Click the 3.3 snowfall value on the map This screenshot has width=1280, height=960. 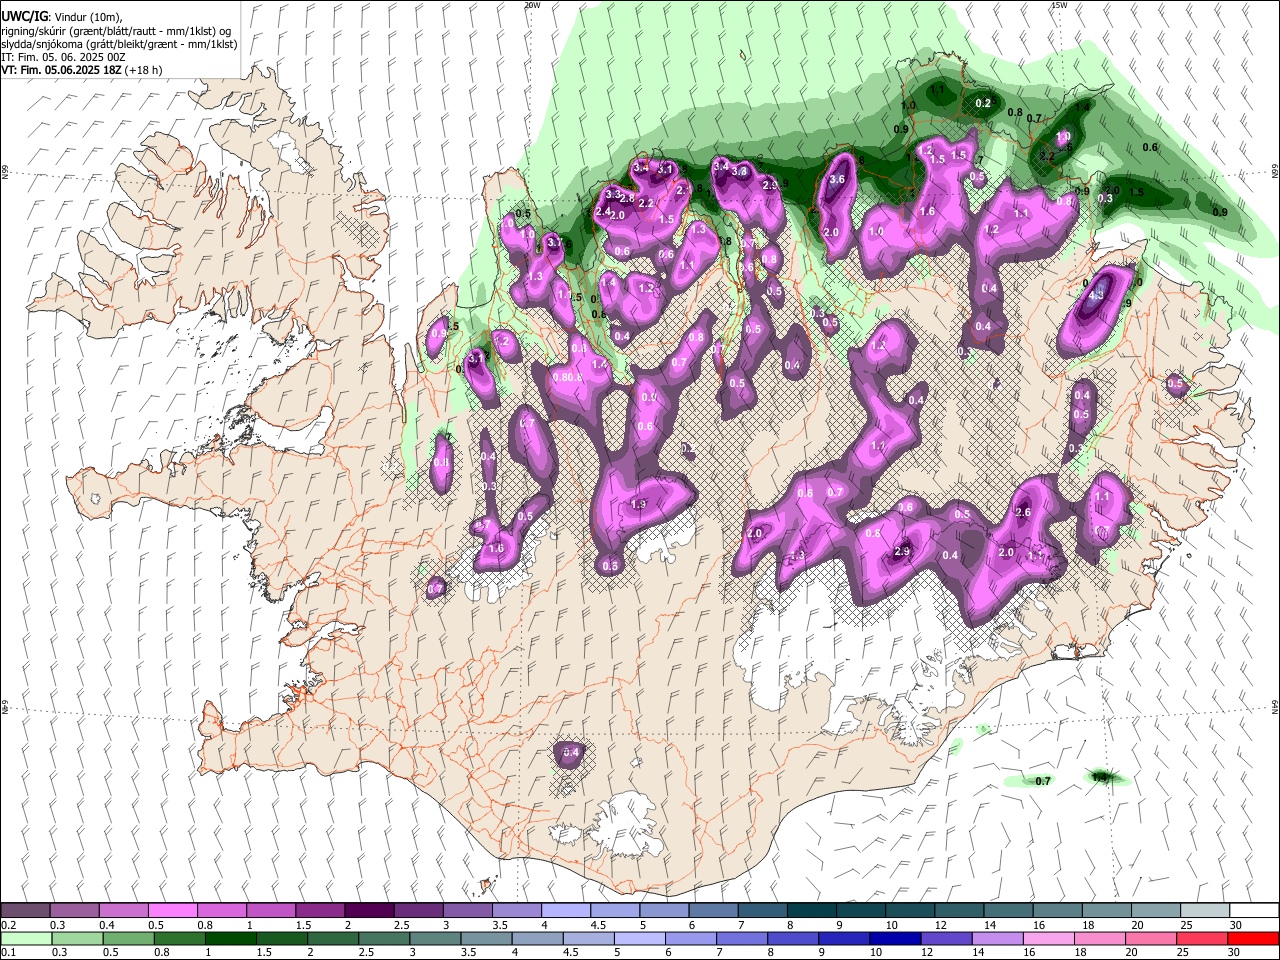click(x=613, y=194)
